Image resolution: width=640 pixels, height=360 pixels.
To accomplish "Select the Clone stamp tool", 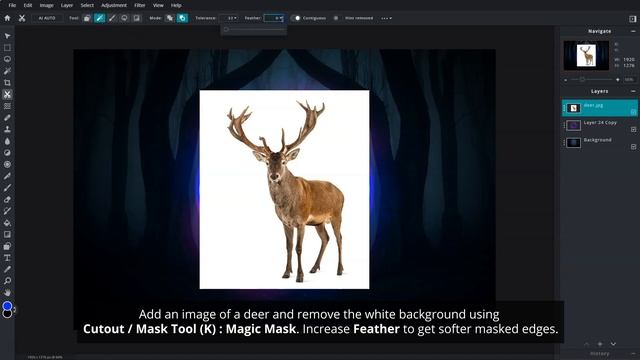I will [7, 129].
